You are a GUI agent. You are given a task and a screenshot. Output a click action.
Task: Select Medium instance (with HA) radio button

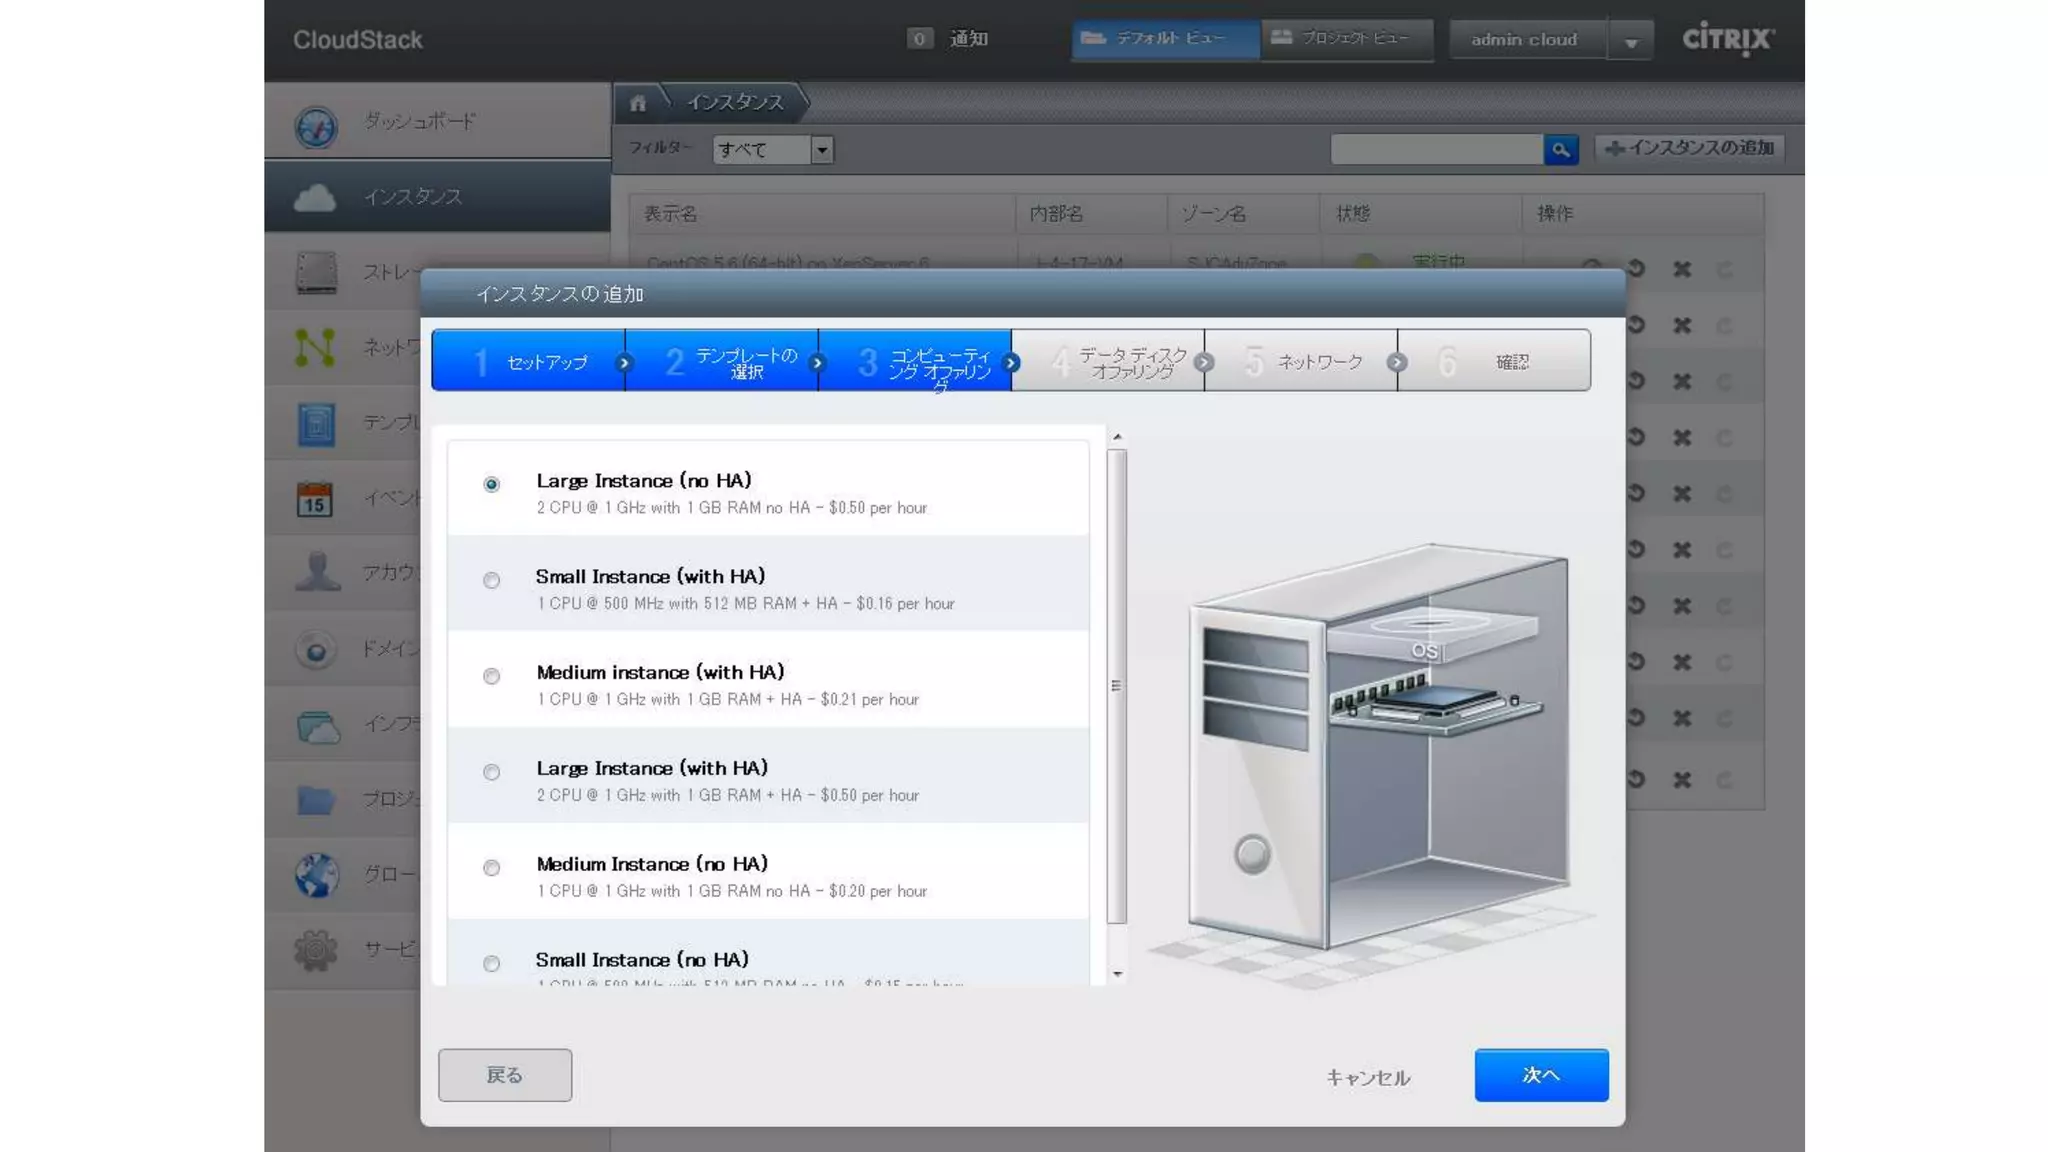pyautogui.click(x=491, y=676)
